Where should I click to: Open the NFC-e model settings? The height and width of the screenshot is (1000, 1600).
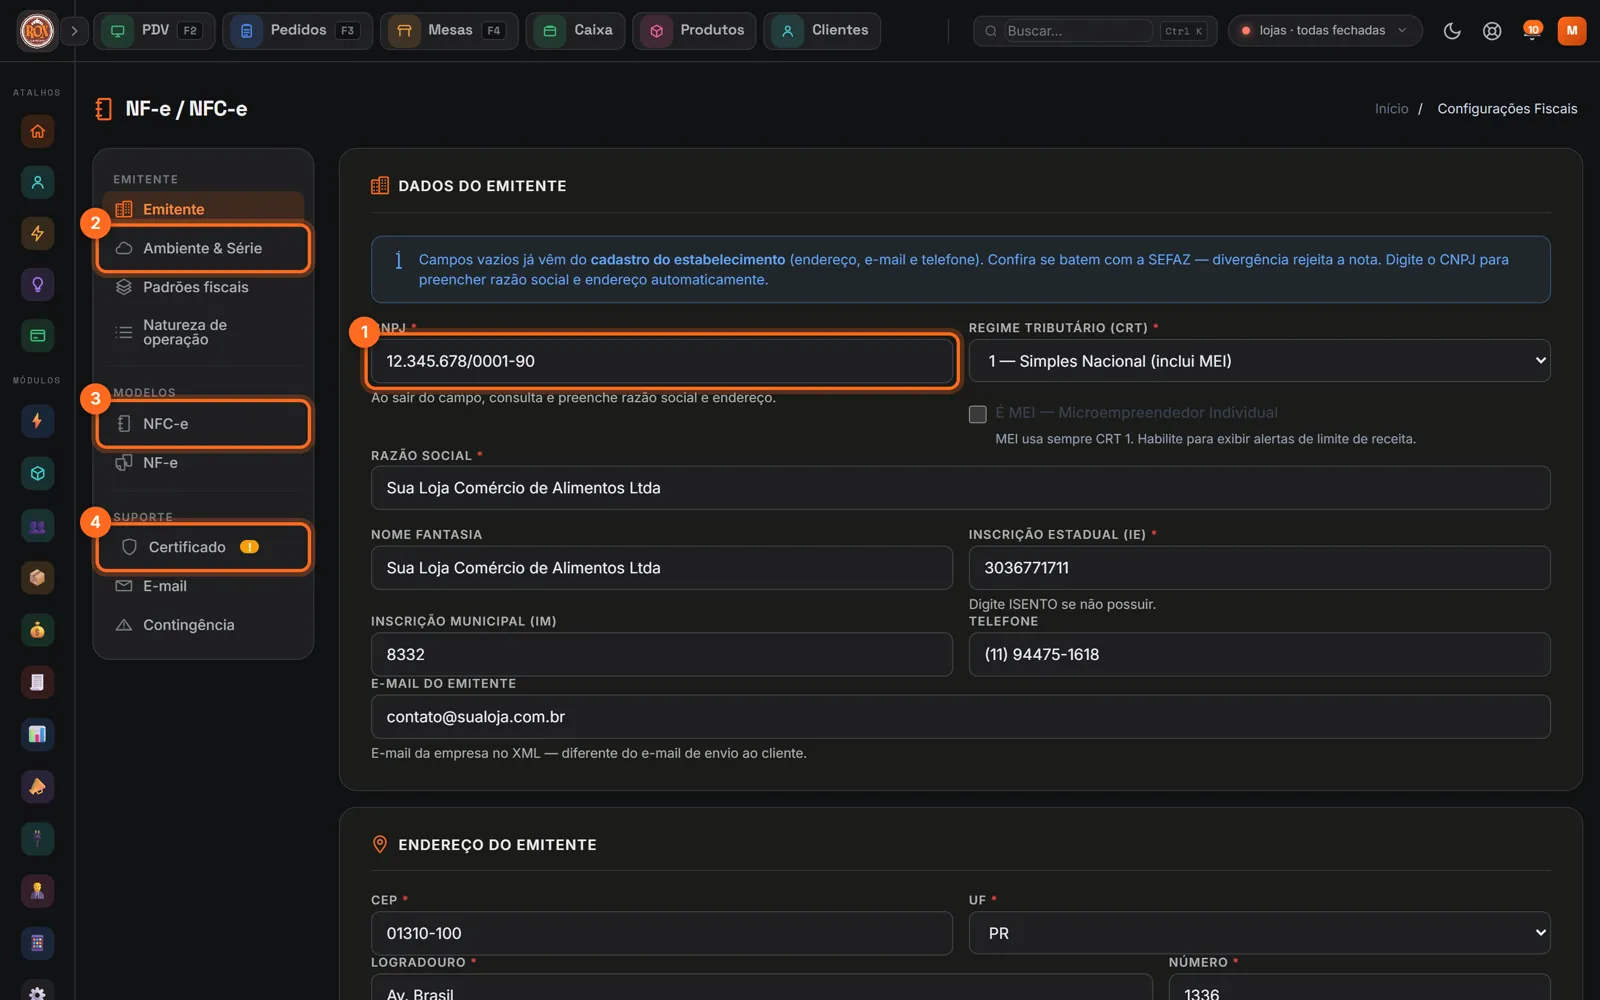tap(203, 424)
